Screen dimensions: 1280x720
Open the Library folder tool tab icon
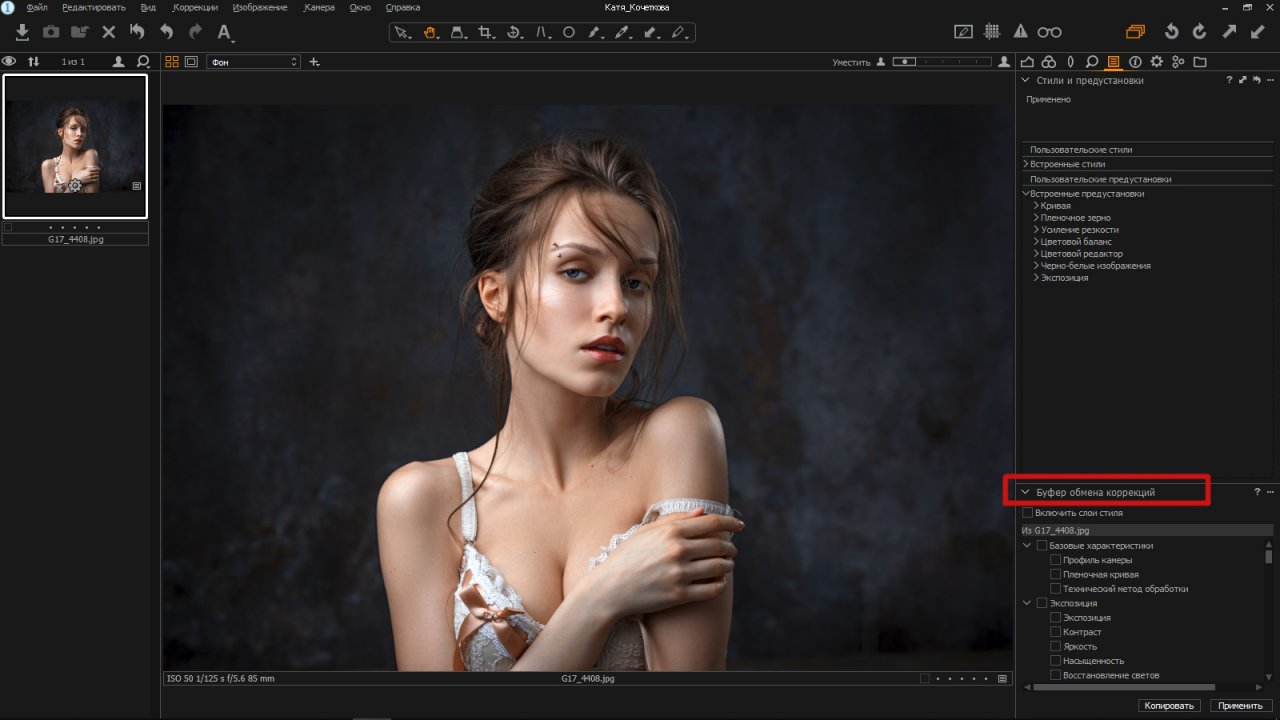tap(1200, 62)
